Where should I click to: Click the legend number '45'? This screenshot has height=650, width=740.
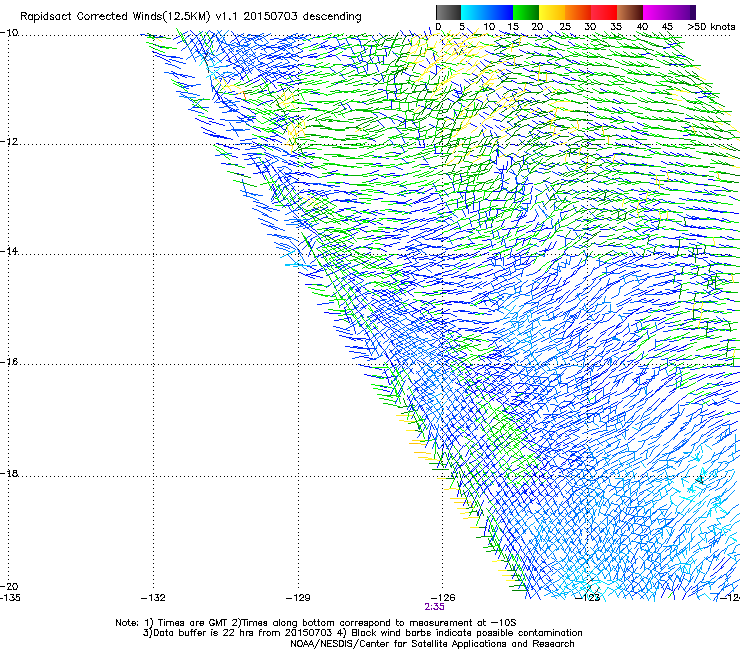point(667,27)
